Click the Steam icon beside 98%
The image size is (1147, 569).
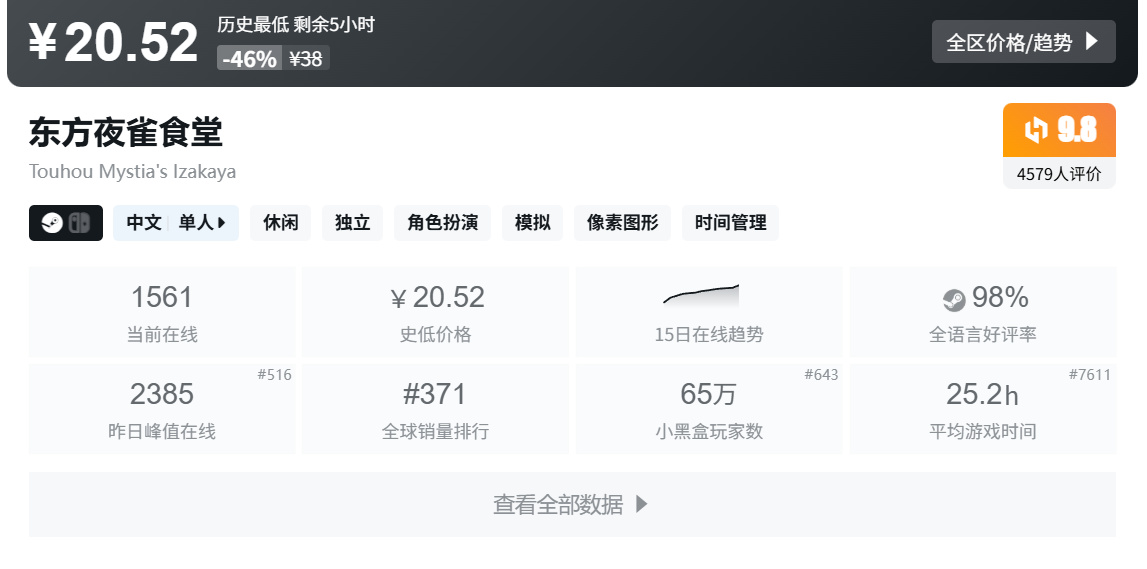(954, 300)
